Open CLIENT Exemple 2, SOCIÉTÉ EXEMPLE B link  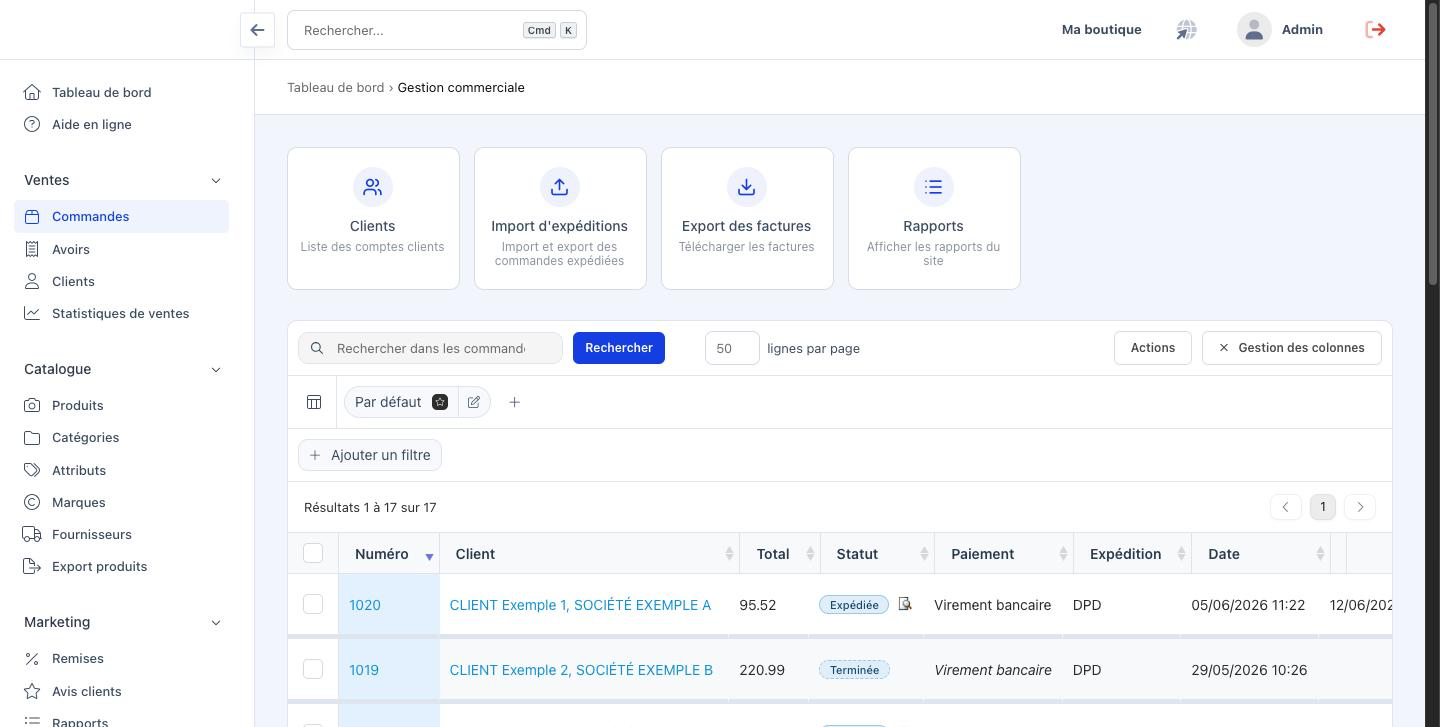tap(581, 670)
